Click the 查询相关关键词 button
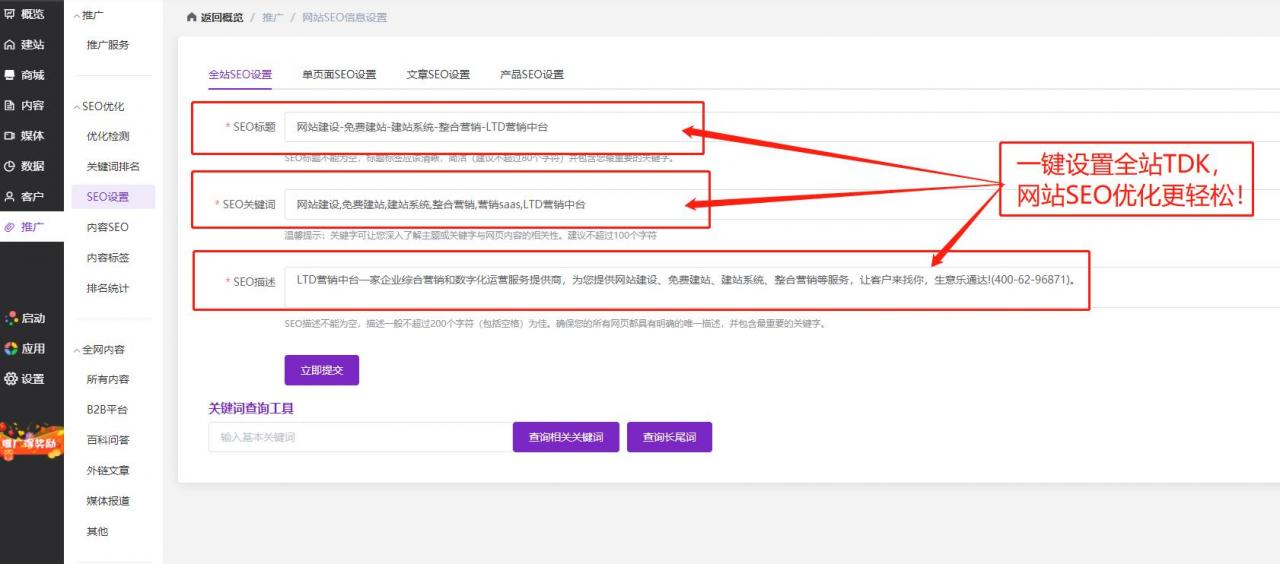 tap(566, 437)
